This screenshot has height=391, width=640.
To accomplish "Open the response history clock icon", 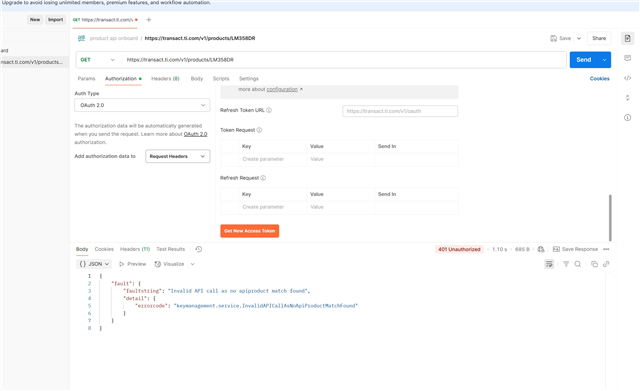I will 199,249.
